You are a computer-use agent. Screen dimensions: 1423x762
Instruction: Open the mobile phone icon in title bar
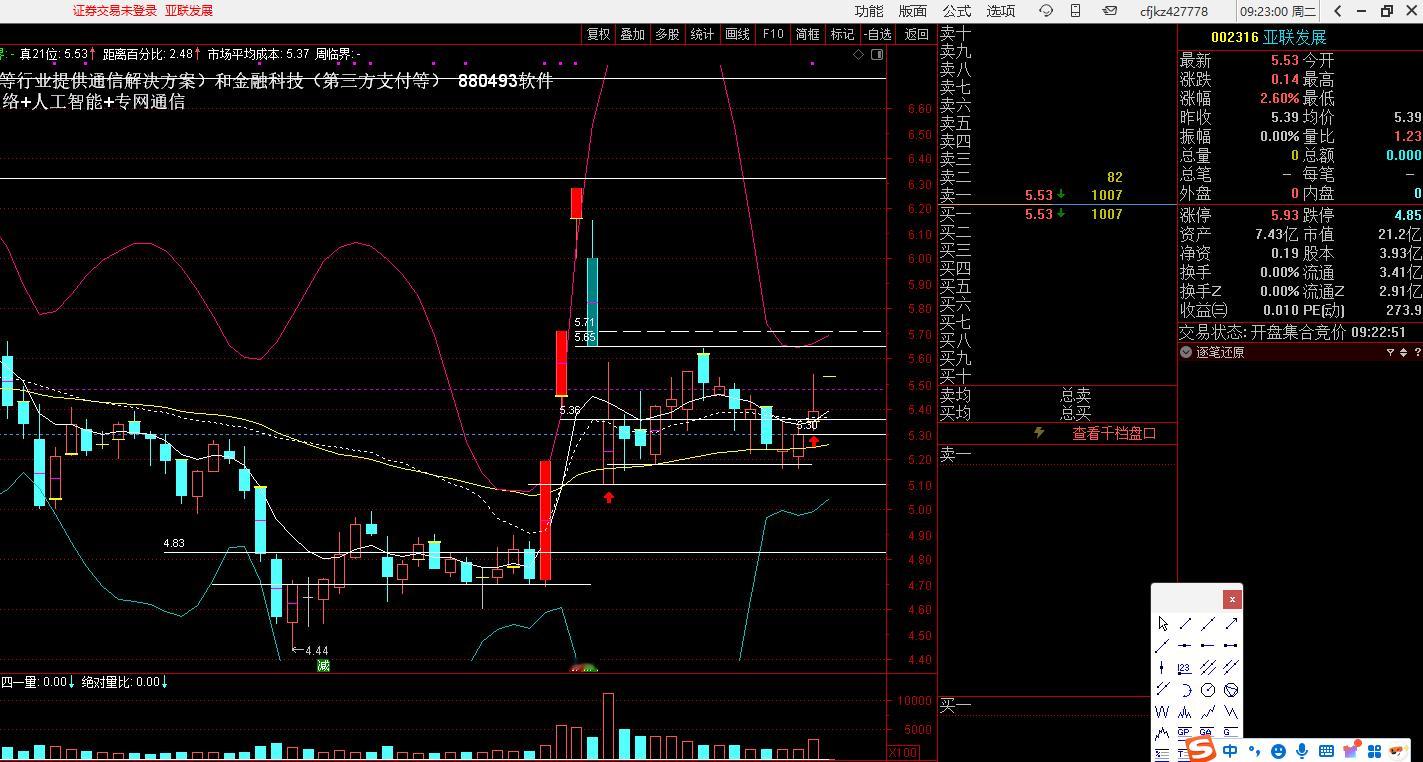point(1076,11)
